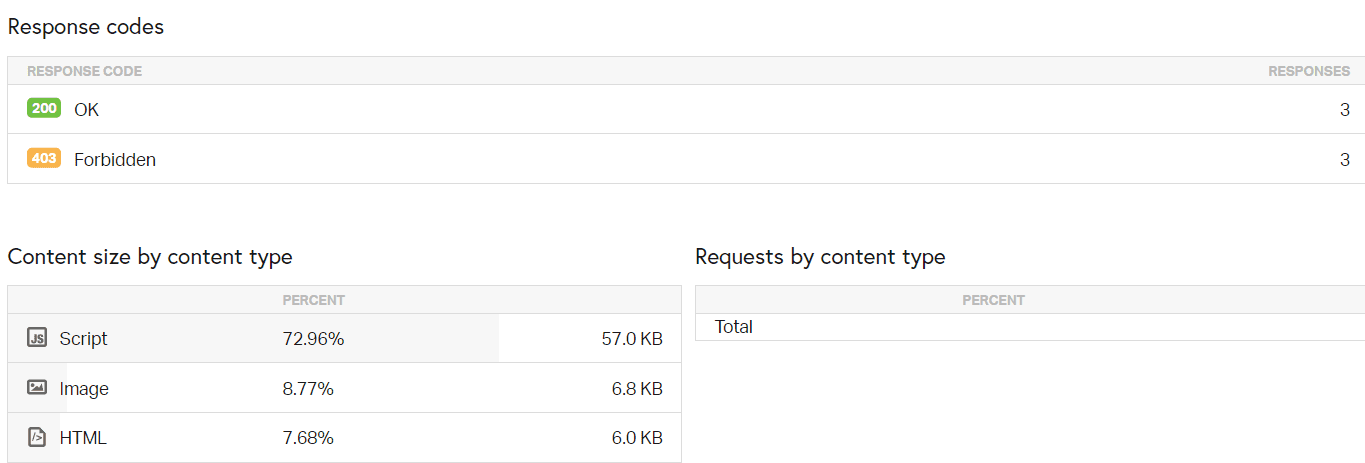Click the RESPONSE CODE column header
The image size is (1365, 463).
tap(84, 72)
